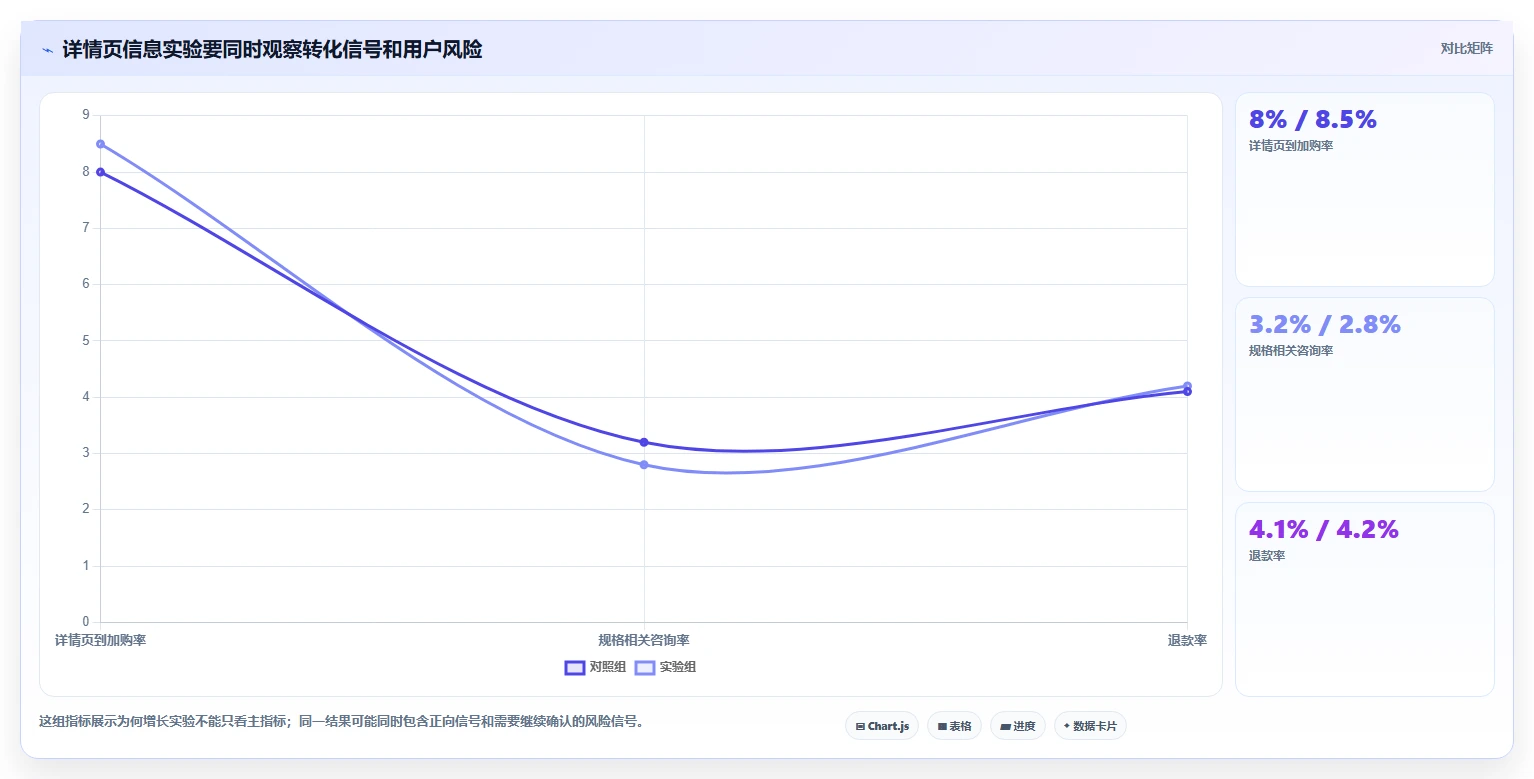Click the x-axis label 退款率
1534x779 pixels.
point(1187,640)
